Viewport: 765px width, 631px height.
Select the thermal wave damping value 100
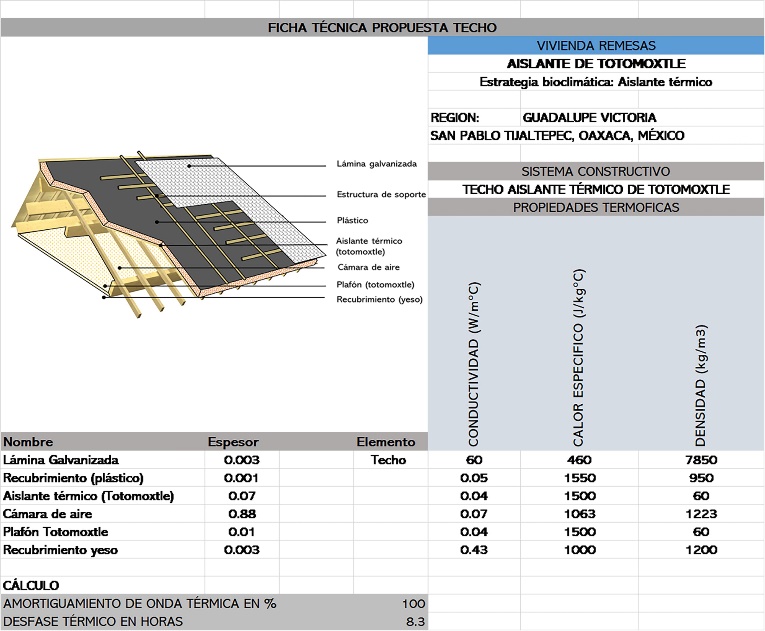[412, 603]
